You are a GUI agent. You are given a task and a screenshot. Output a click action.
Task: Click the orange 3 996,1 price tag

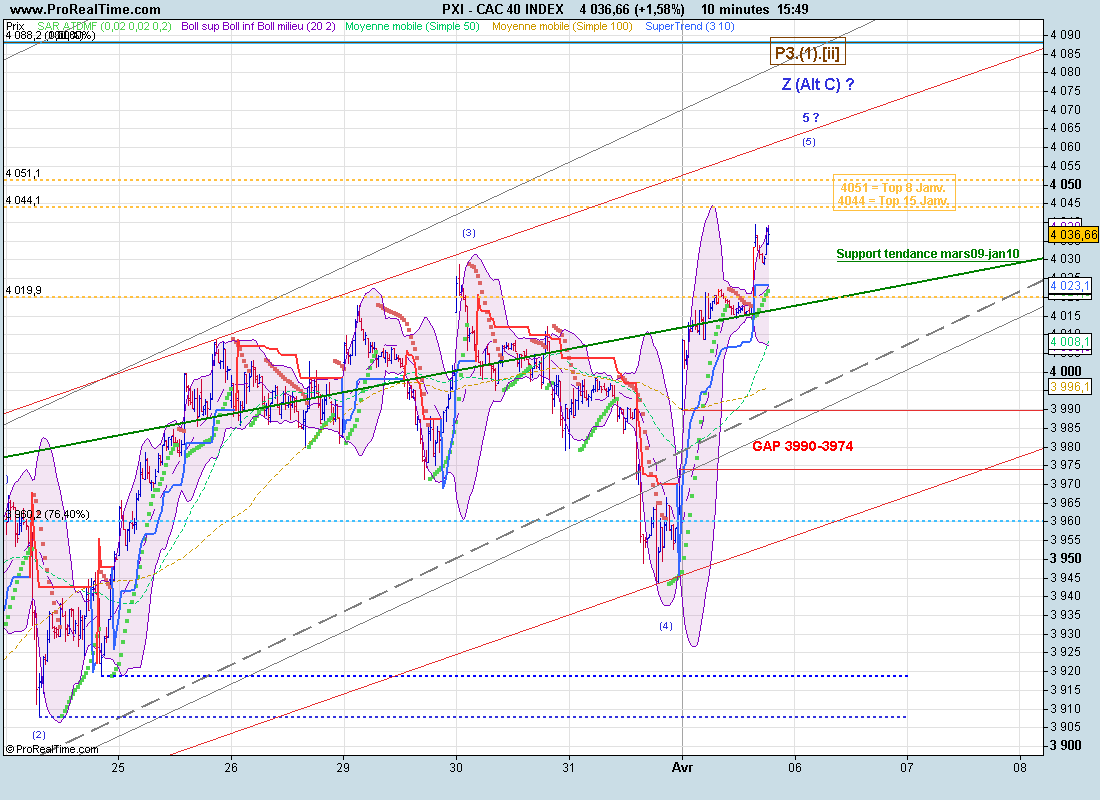[x=1070, y=387]
